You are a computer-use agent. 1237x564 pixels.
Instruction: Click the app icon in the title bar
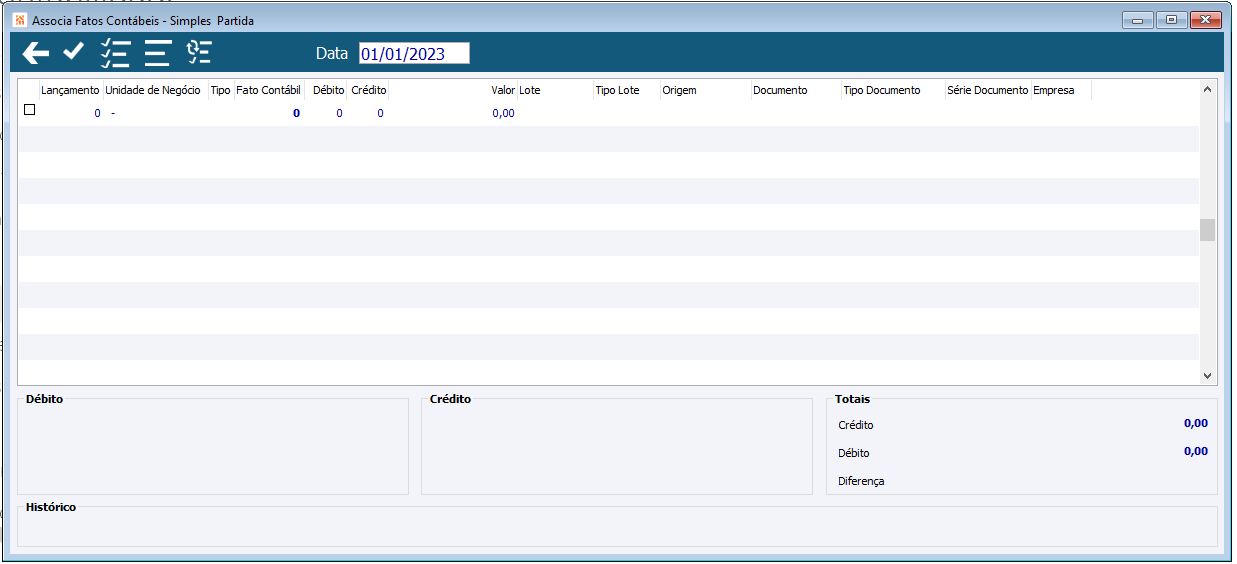click(x=20, y=20)
